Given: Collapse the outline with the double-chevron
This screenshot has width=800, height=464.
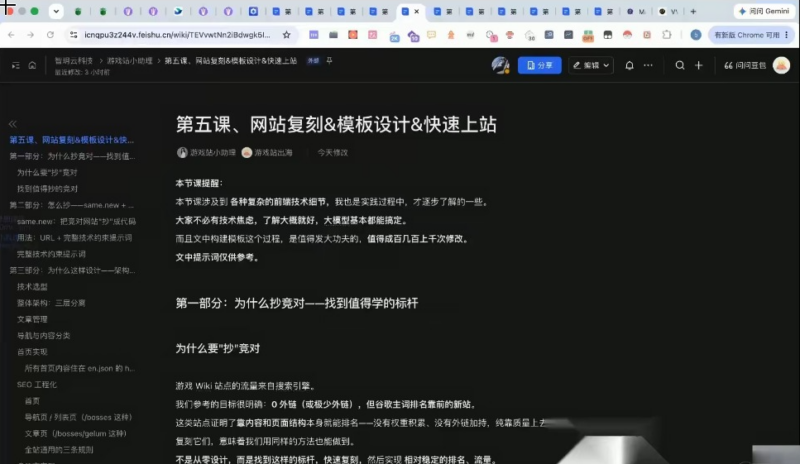Looking at the screenshot, I should click(13, 124).
